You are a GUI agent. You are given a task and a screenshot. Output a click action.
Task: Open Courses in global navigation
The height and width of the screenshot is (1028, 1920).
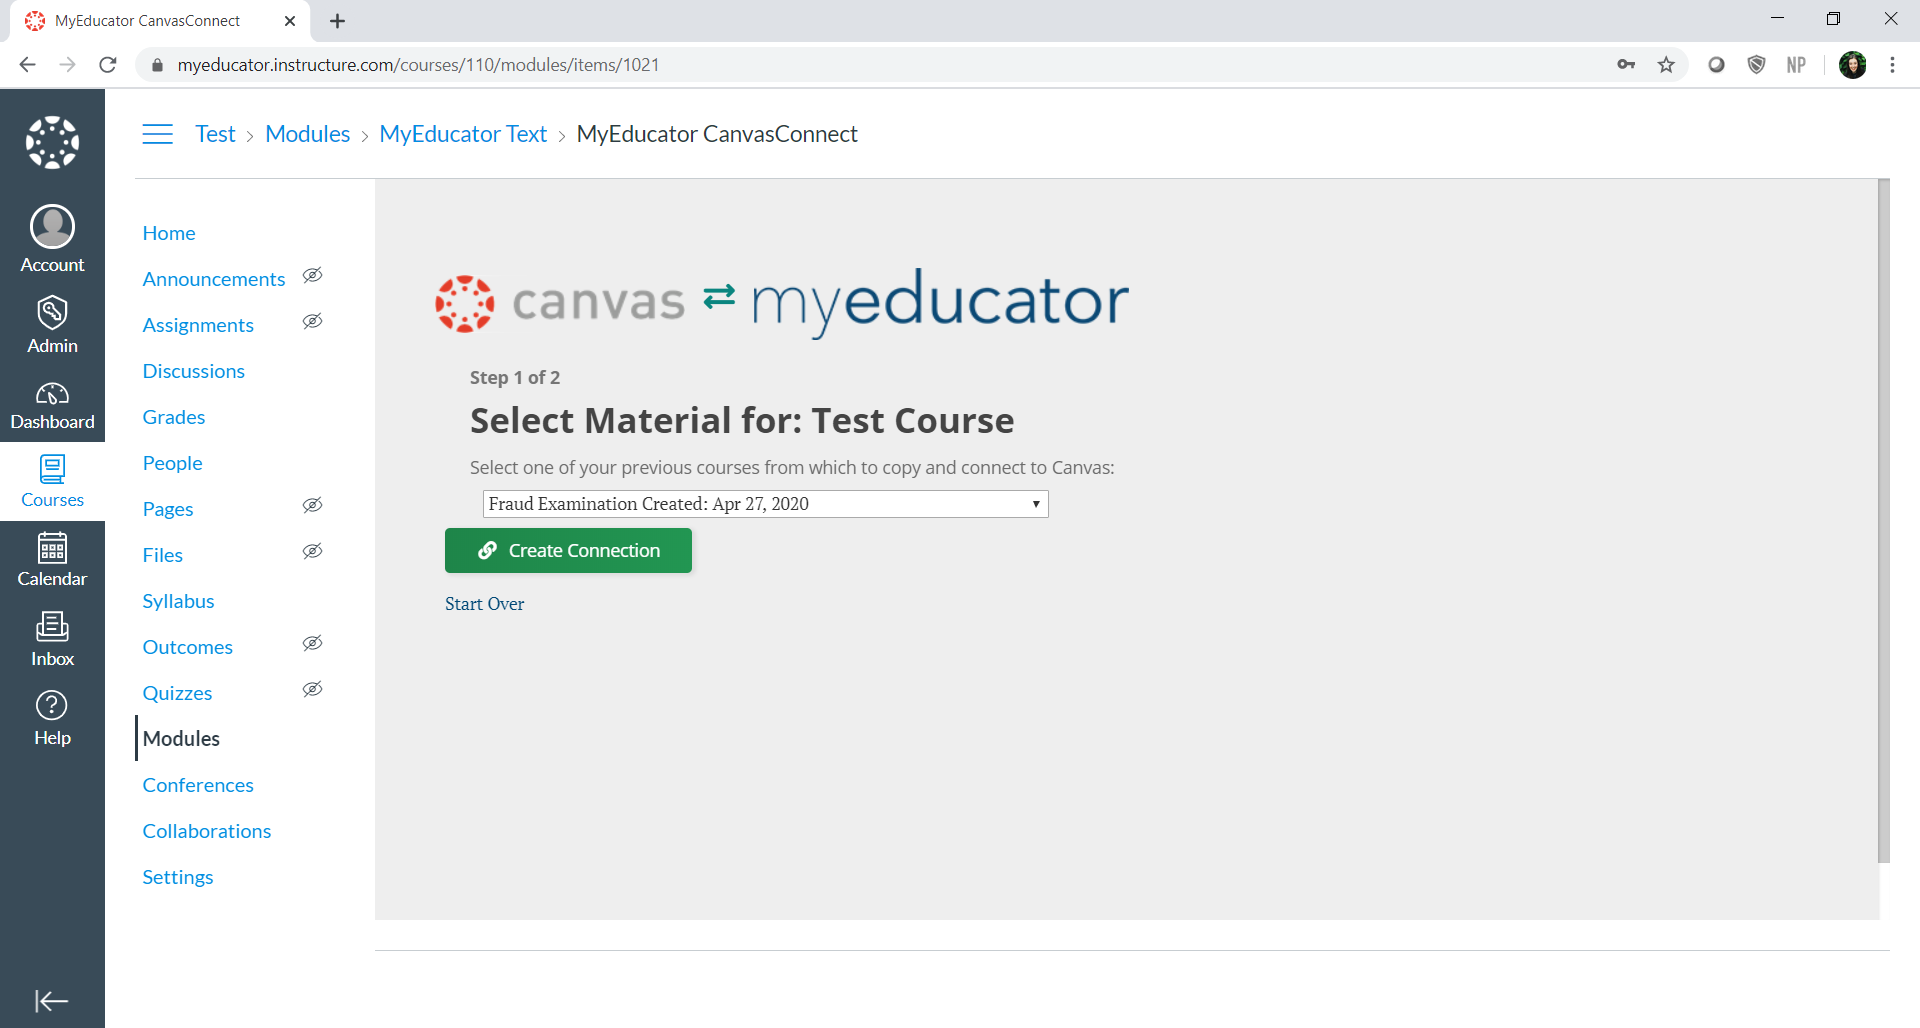pyautogui.click(x=52, y=481)
